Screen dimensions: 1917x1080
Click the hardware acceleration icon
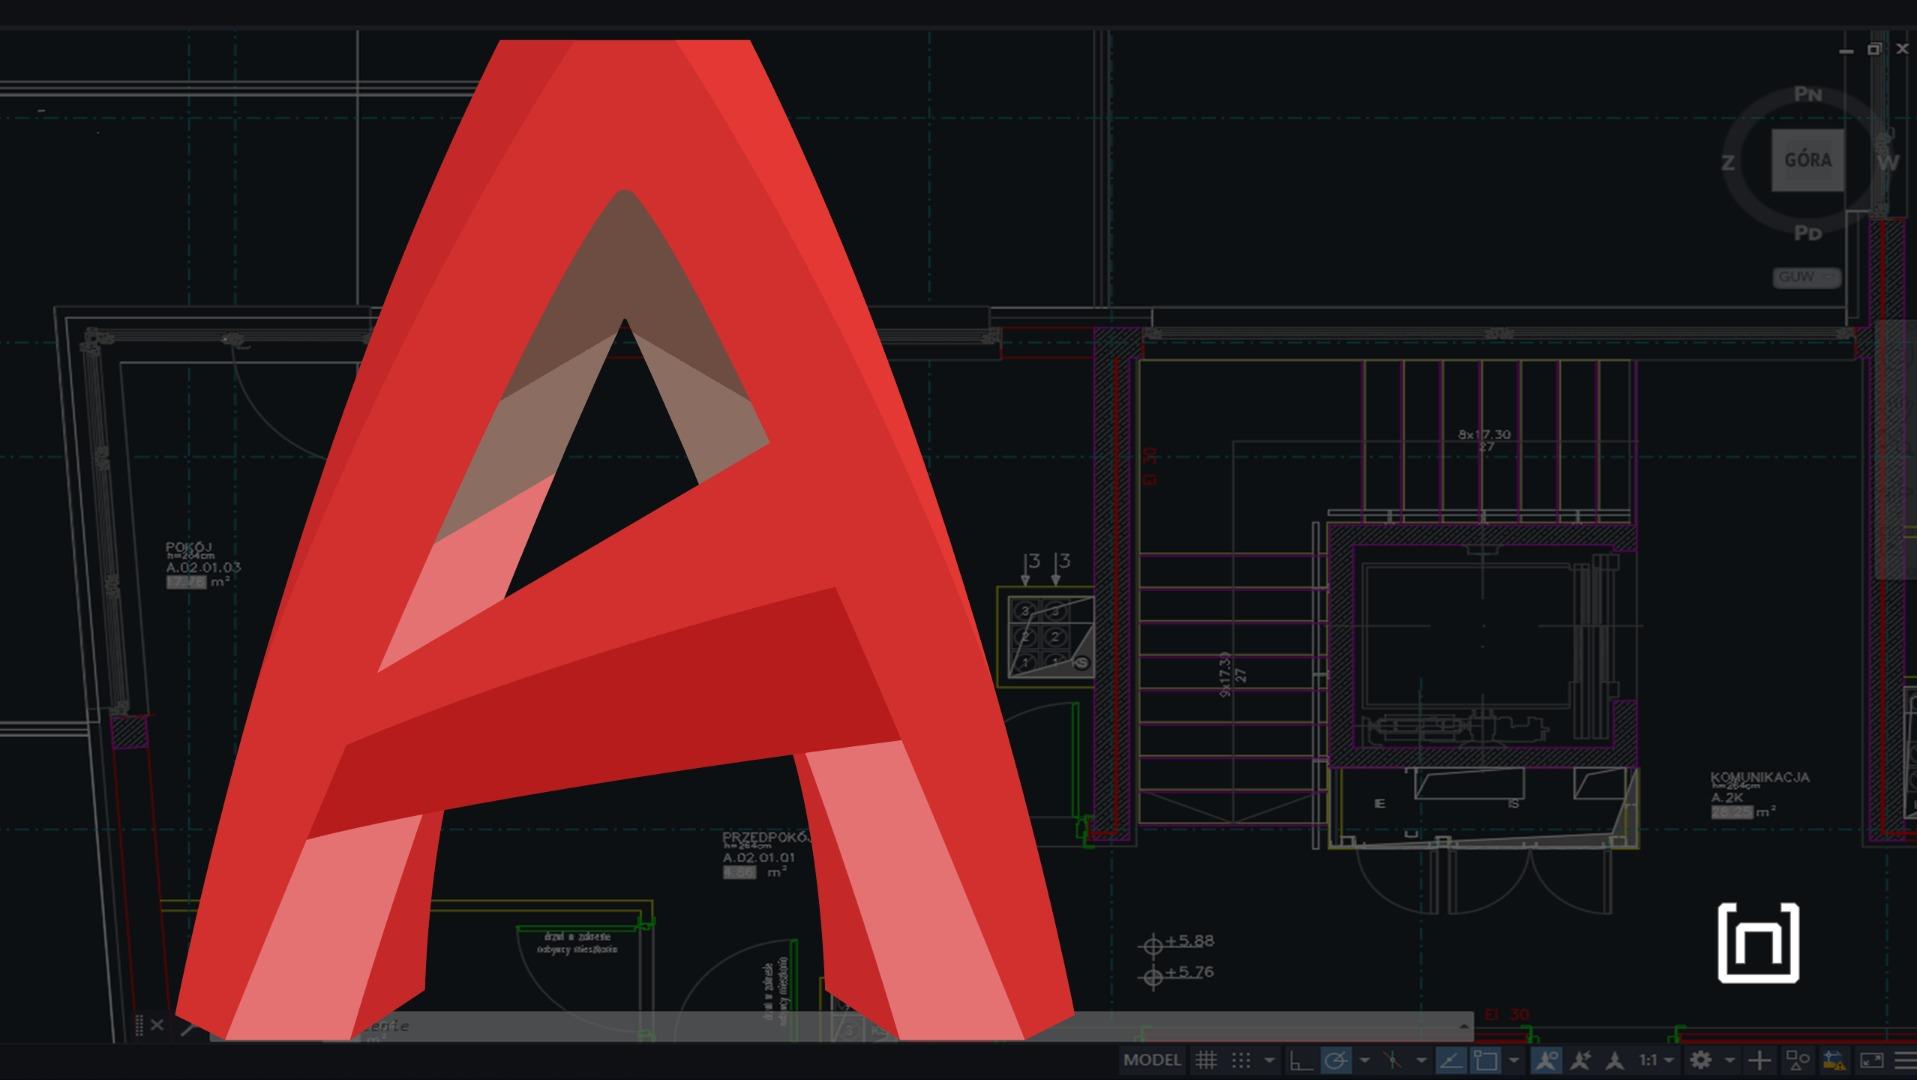pyautogui.click(x=1833, y=1060)
